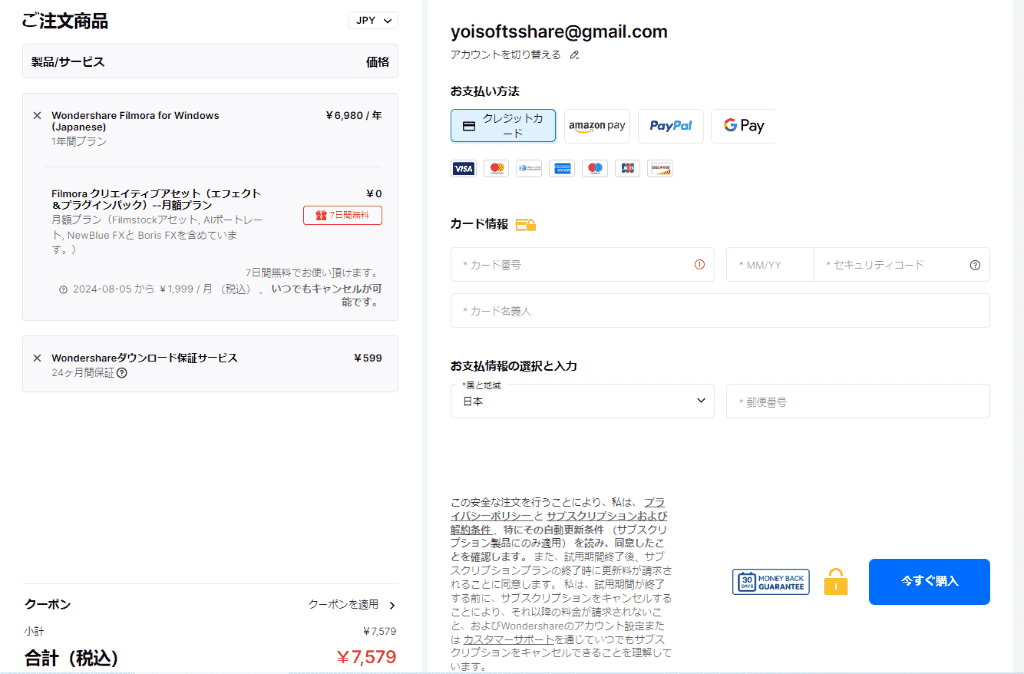Open the サブスクリプションおよび解約条件 link

tap(607, 516)
